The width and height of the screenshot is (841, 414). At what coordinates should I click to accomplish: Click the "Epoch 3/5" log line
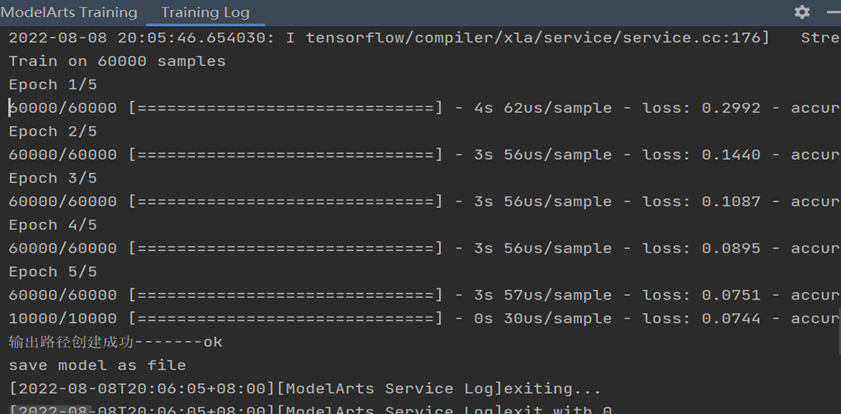coord(53,178)
